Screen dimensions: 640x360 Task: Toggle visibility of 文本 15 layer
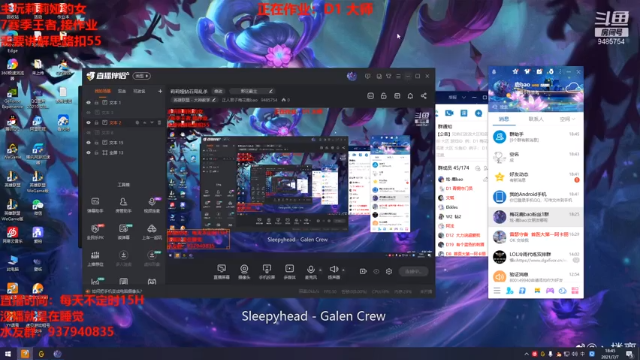coord(89,142)
